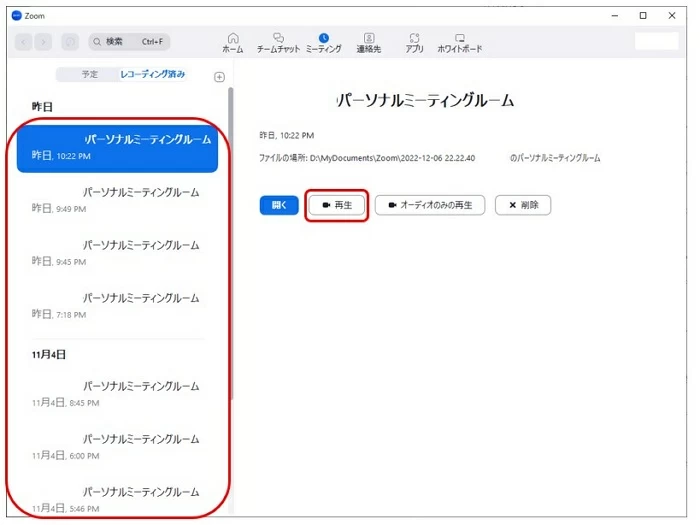
Task: Click the blue 開く button
Action: pyautogui.click(x=279, y=205)
